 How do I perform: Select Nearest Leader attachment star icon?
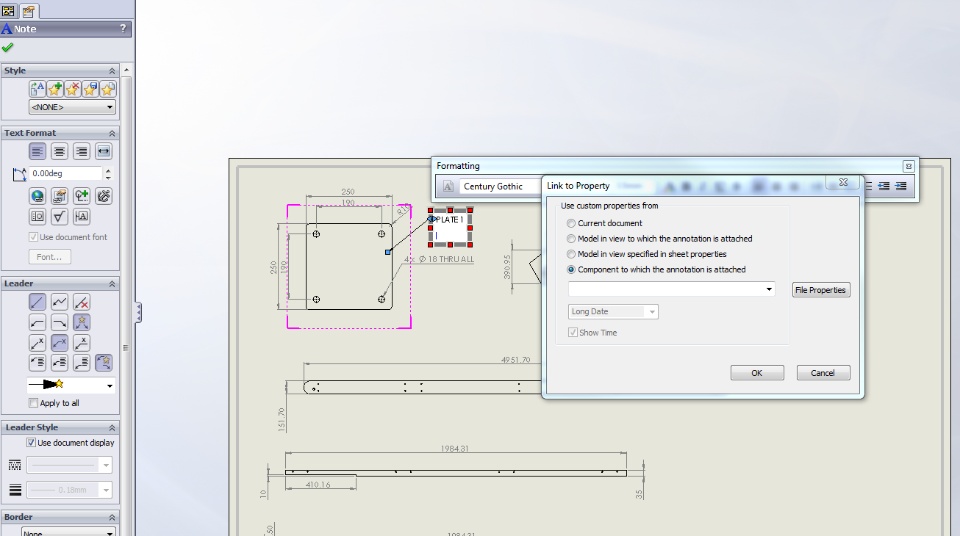[103, 363]
